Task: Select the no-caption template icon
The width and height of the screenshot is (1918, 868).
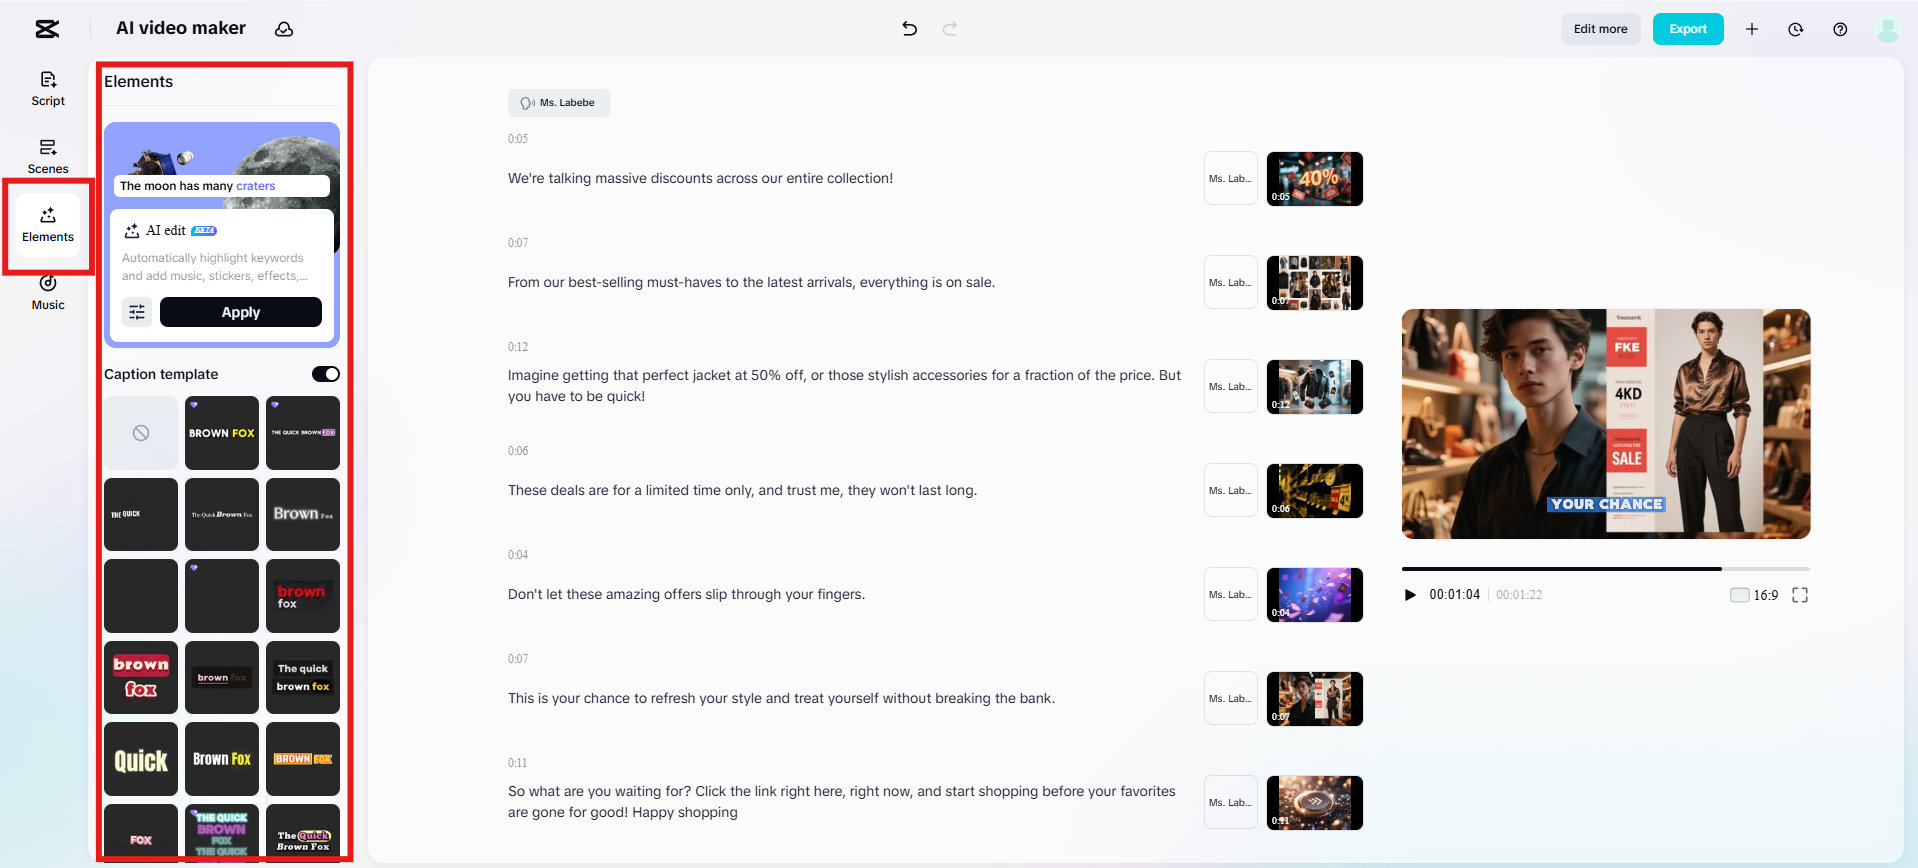Action: pos(141,433)
